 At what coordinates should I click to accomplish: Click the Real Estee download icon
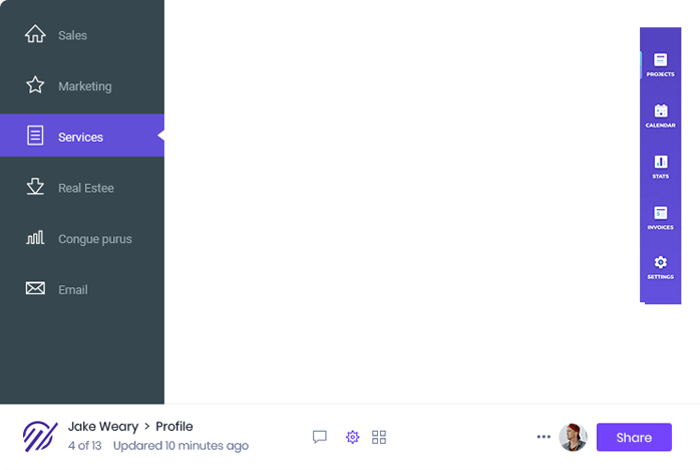coord(35,187)
